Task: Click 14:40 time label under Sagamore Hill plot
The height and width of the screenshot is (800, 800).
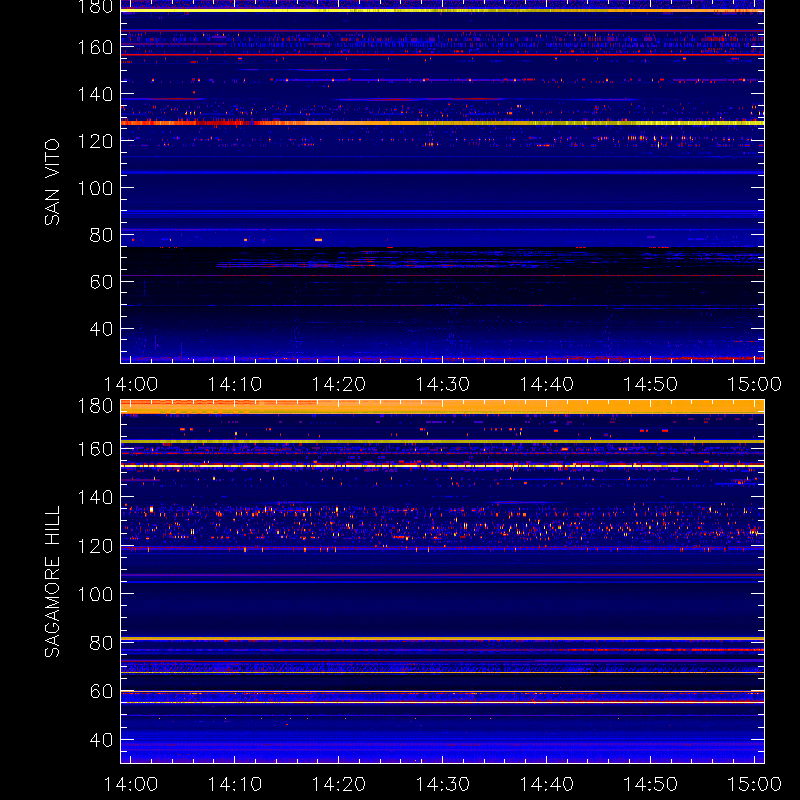Action: tap(546, 784)
